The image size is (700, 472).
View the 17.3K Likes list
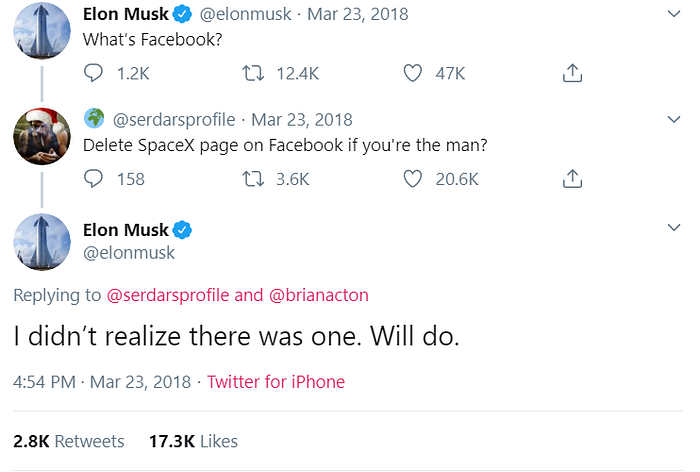(x=193, y=441)
